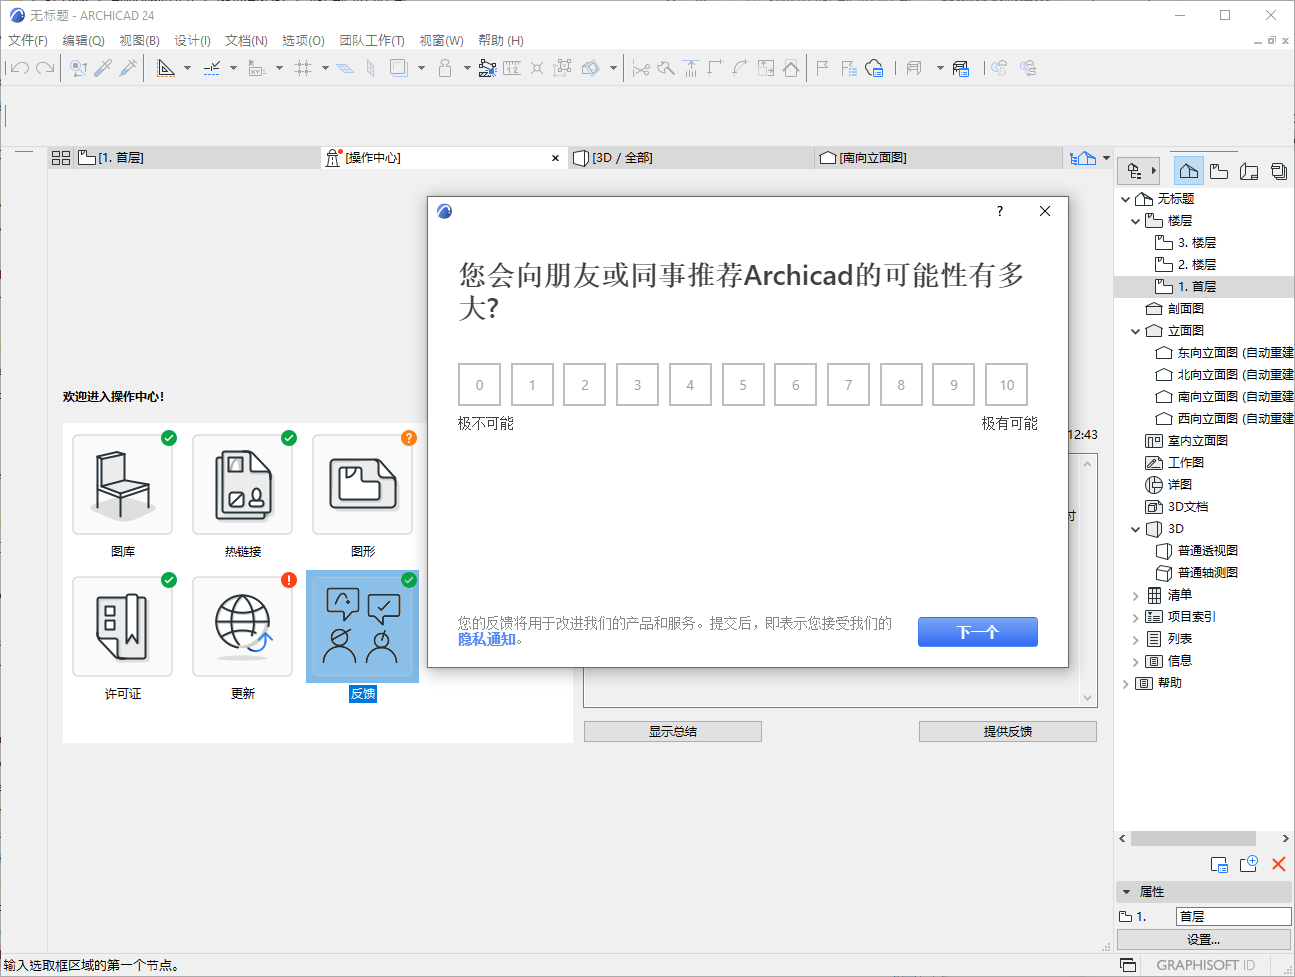This screenshot has width=1295, height=977.
Task: Click the padlock suspend groups icon
Action: [x=445, y=68]
